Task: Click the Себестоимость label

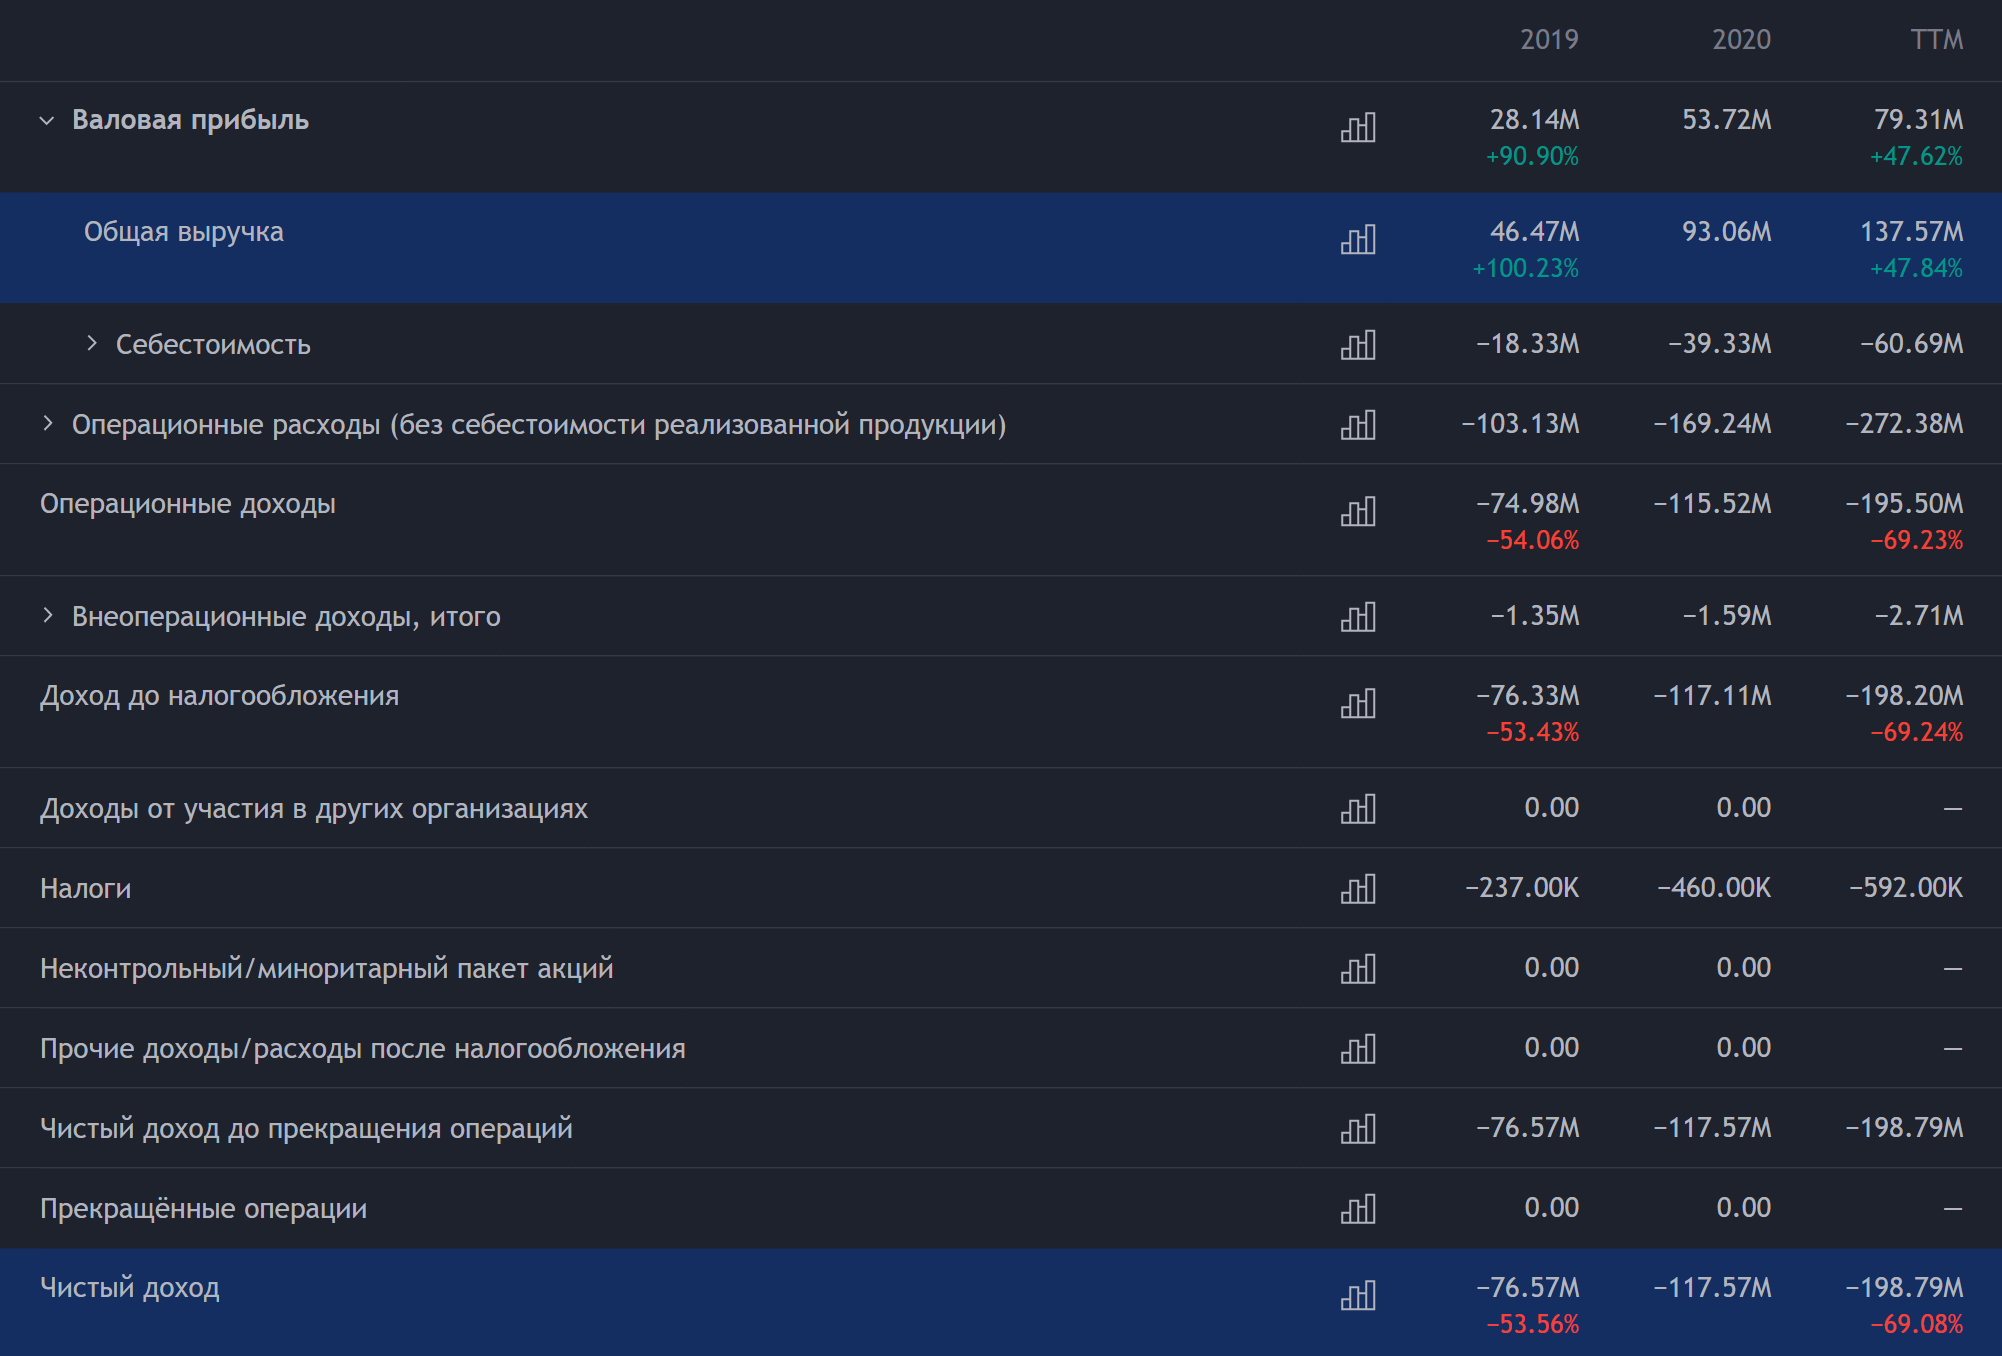Action: click(213, 345)
